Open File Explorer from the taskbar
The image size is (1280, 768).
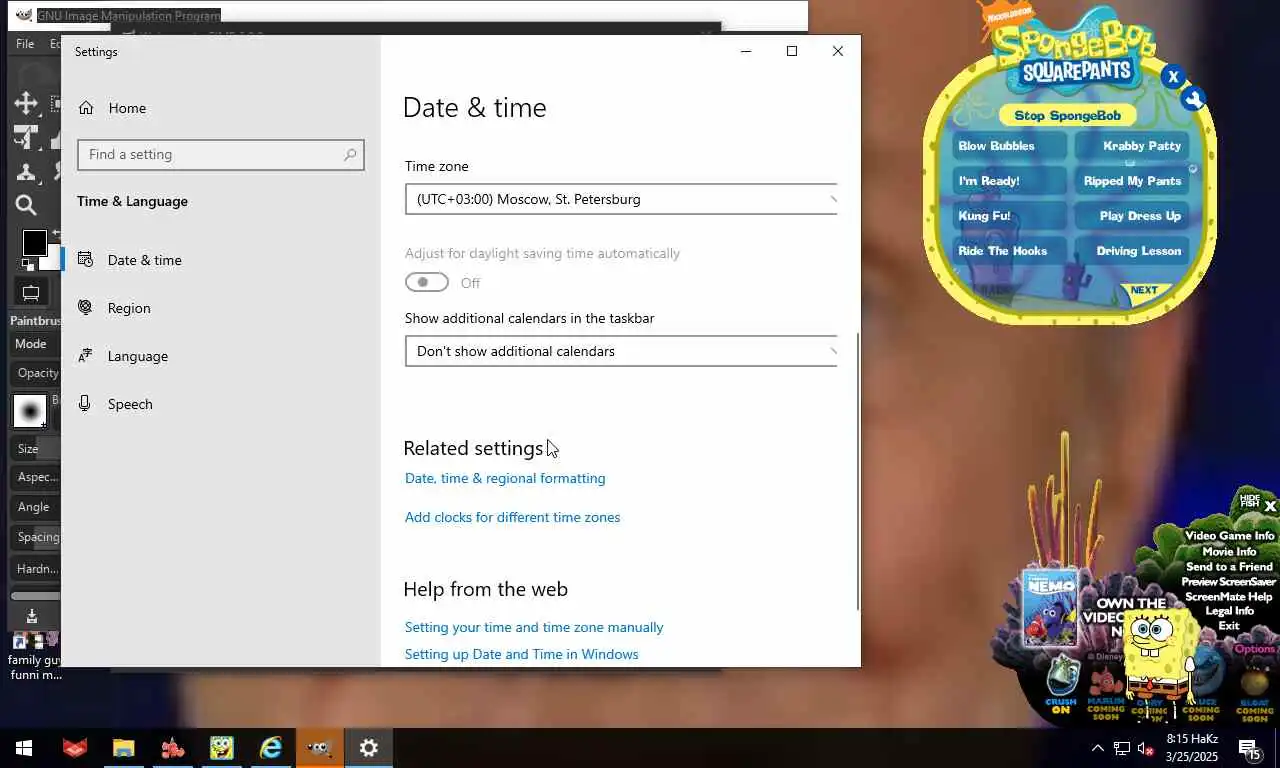(123, 748)
